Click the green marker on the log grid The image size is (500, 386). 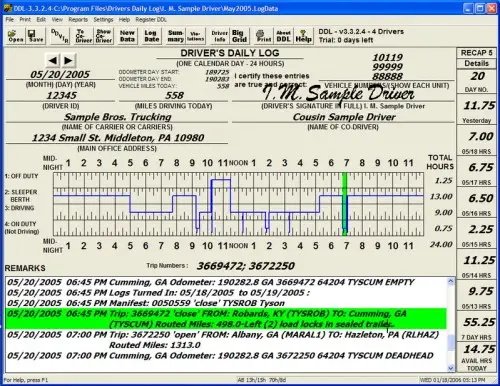pos(345,204)
